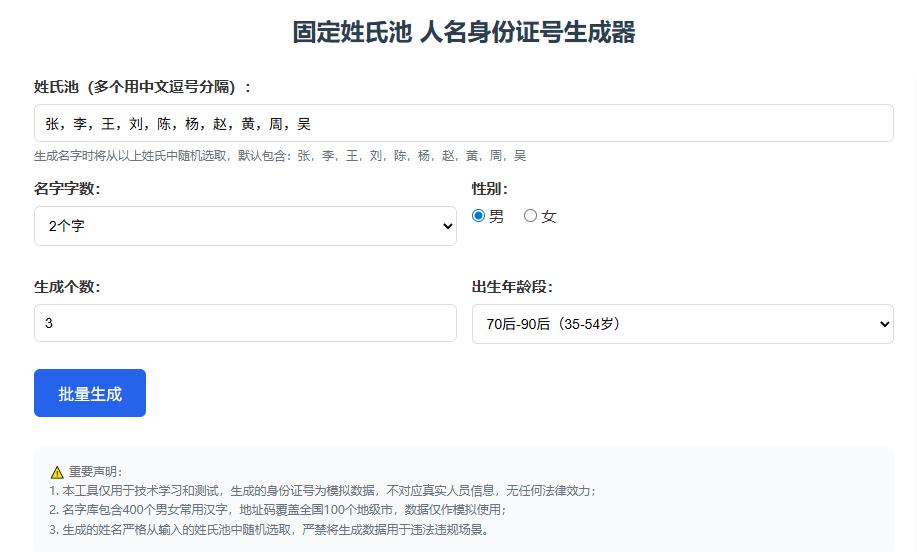Viewport: 917px width, 552px height.
Task: Click the warning triangle icon beside 重要声明
Action: click(56, 472)
